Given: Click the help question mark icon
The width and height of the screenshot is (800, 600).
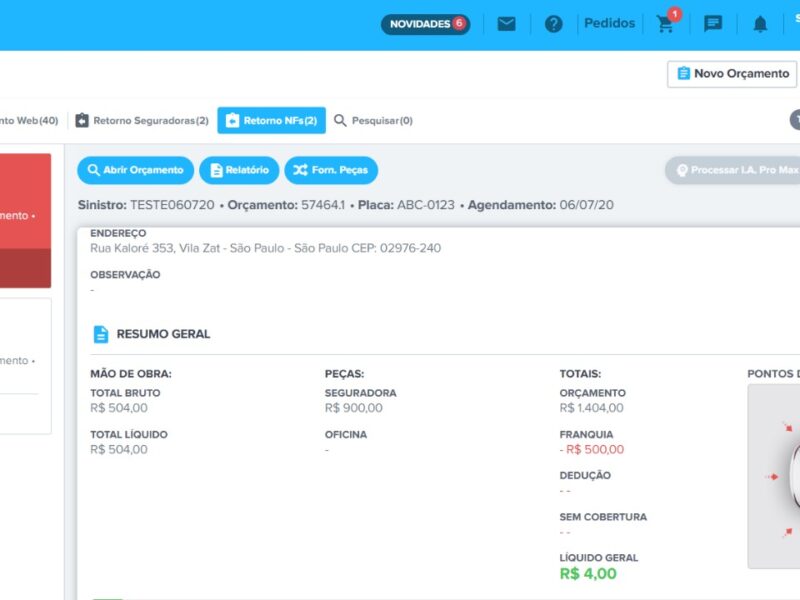Looking at the screenshot, I should 554,24.
